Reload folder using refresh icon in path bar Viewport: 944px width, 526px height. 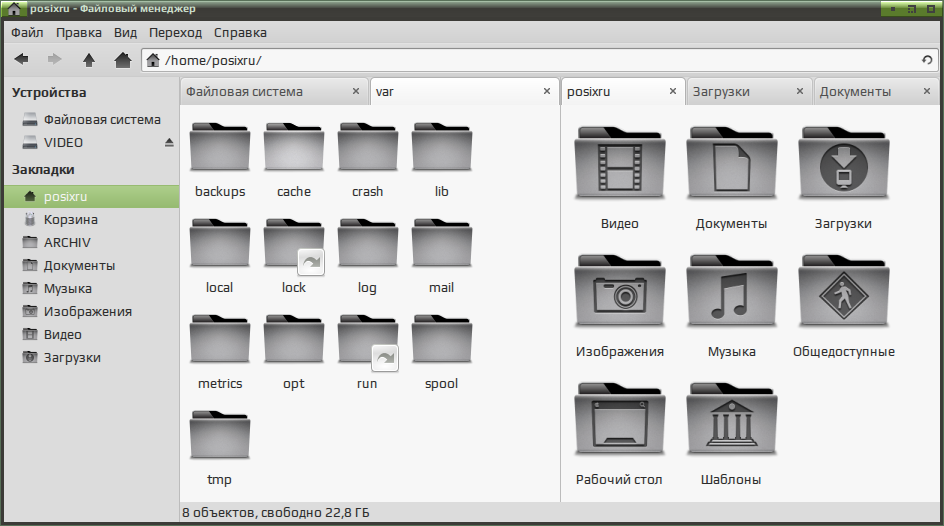927,60
